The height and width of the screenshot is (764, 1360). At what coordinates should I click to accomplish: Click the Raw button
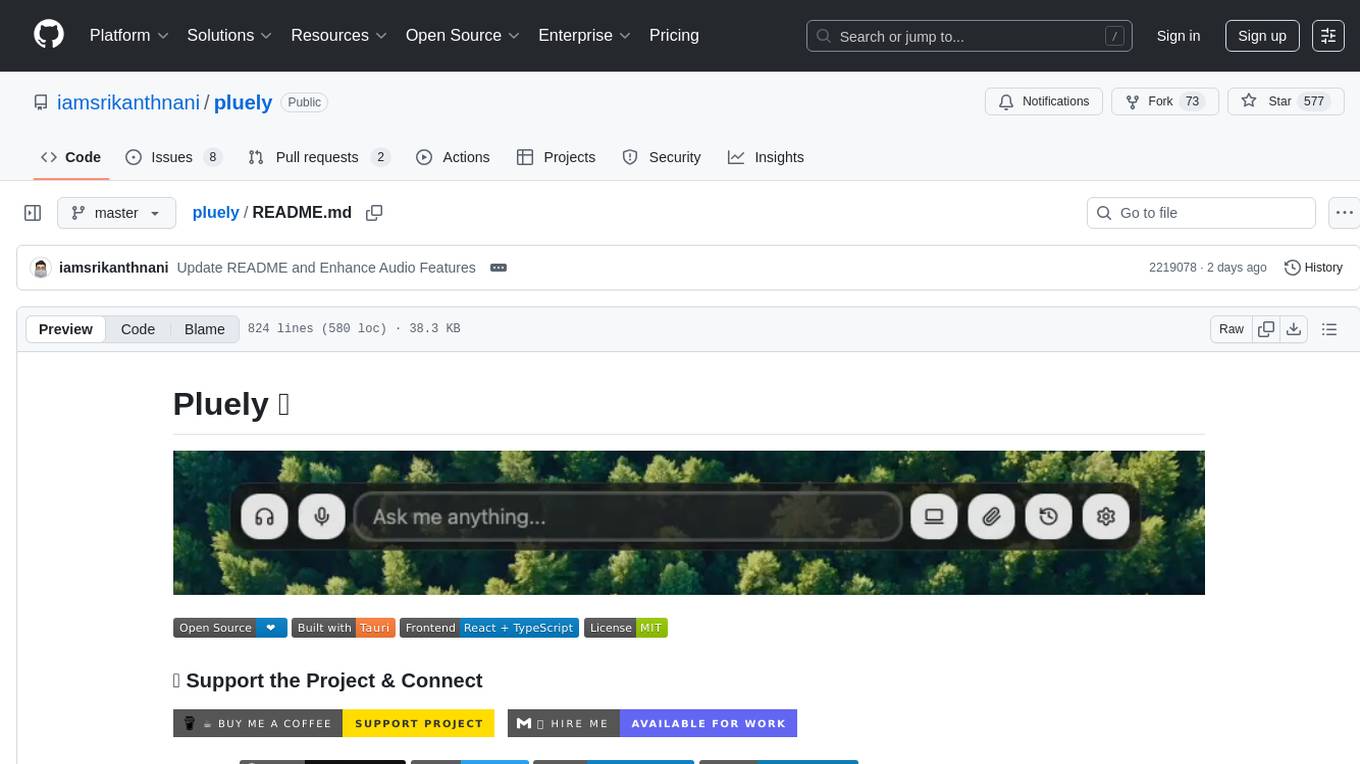(x=1231, y=329)
